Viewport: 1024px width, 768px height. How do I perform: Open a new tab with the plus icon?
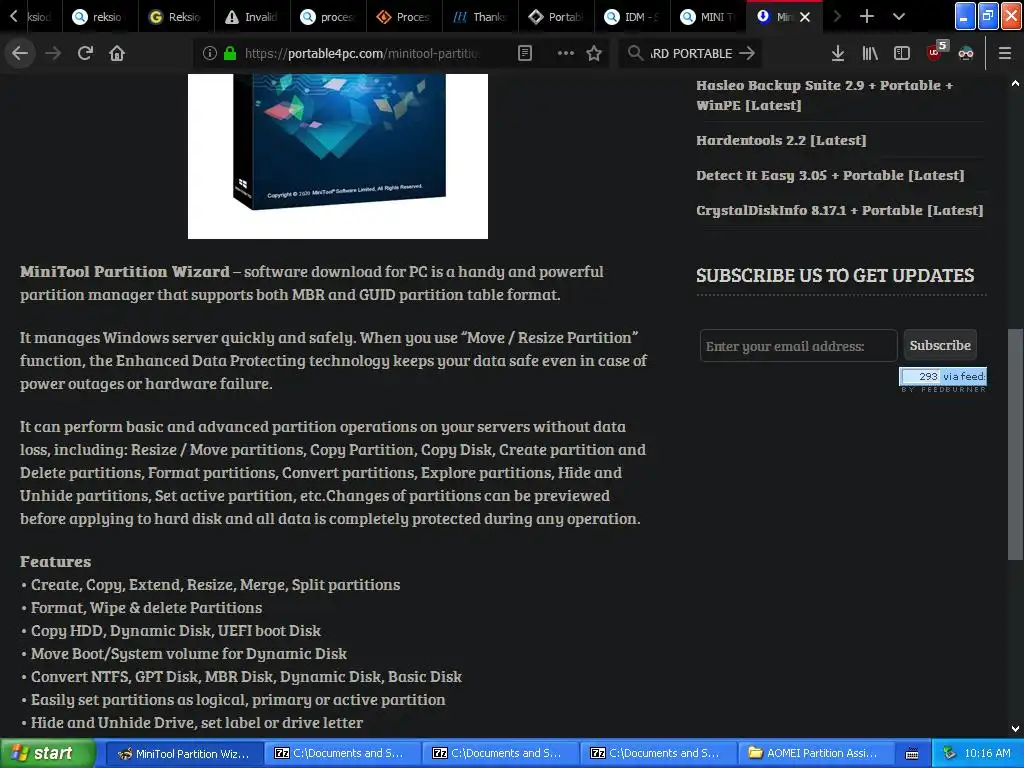[867, 16]
